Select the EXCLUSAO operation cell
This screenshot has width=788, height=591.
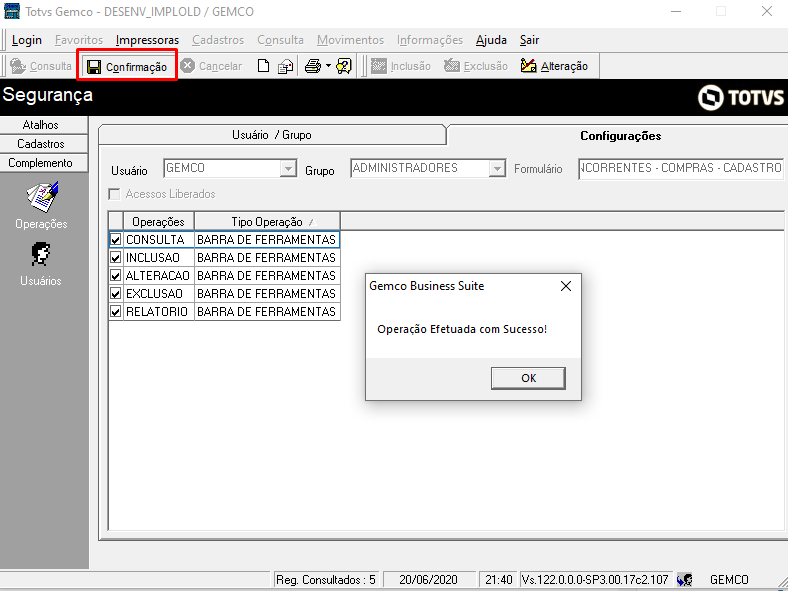(x=158, y=293)
